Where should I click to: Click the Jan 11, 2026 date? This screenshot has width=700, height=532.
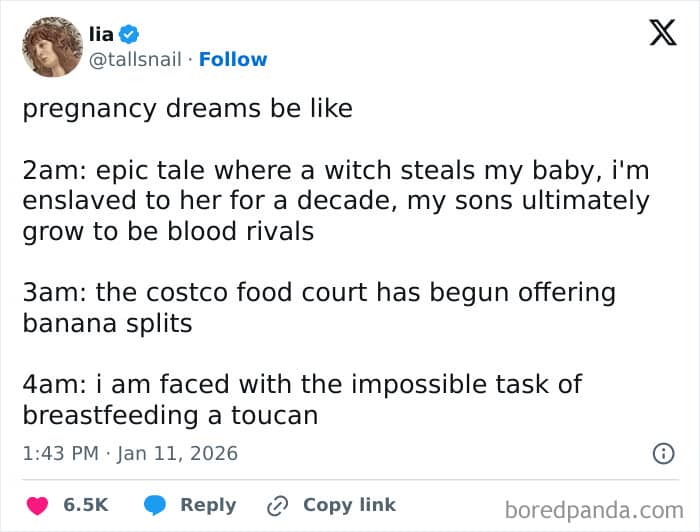pos(177,453)
